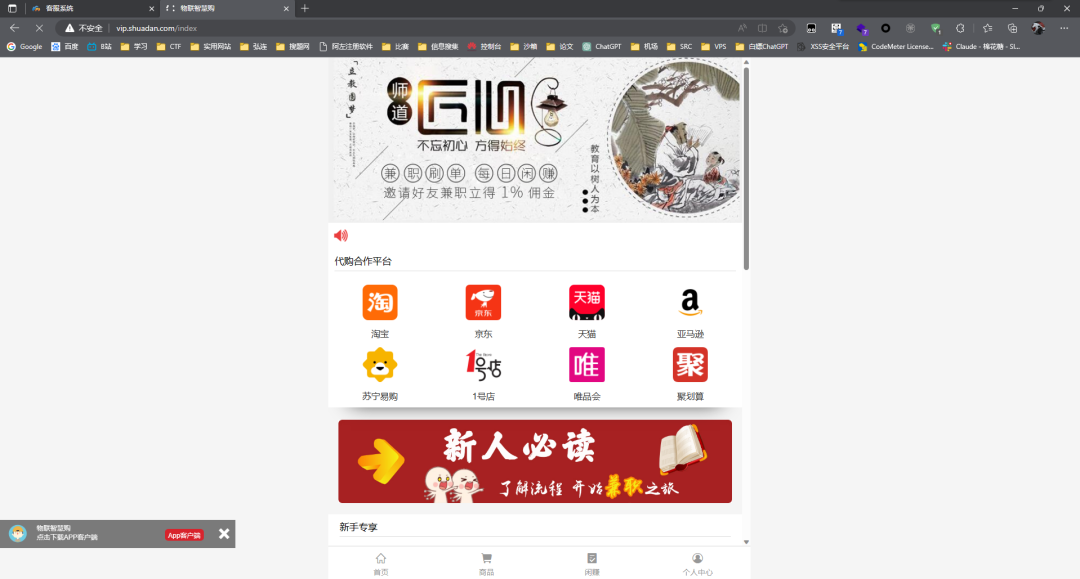1080x579 pixels.
Task: Open the 淘宝 Taobao platform icon
Action: (x=380, y=303)
